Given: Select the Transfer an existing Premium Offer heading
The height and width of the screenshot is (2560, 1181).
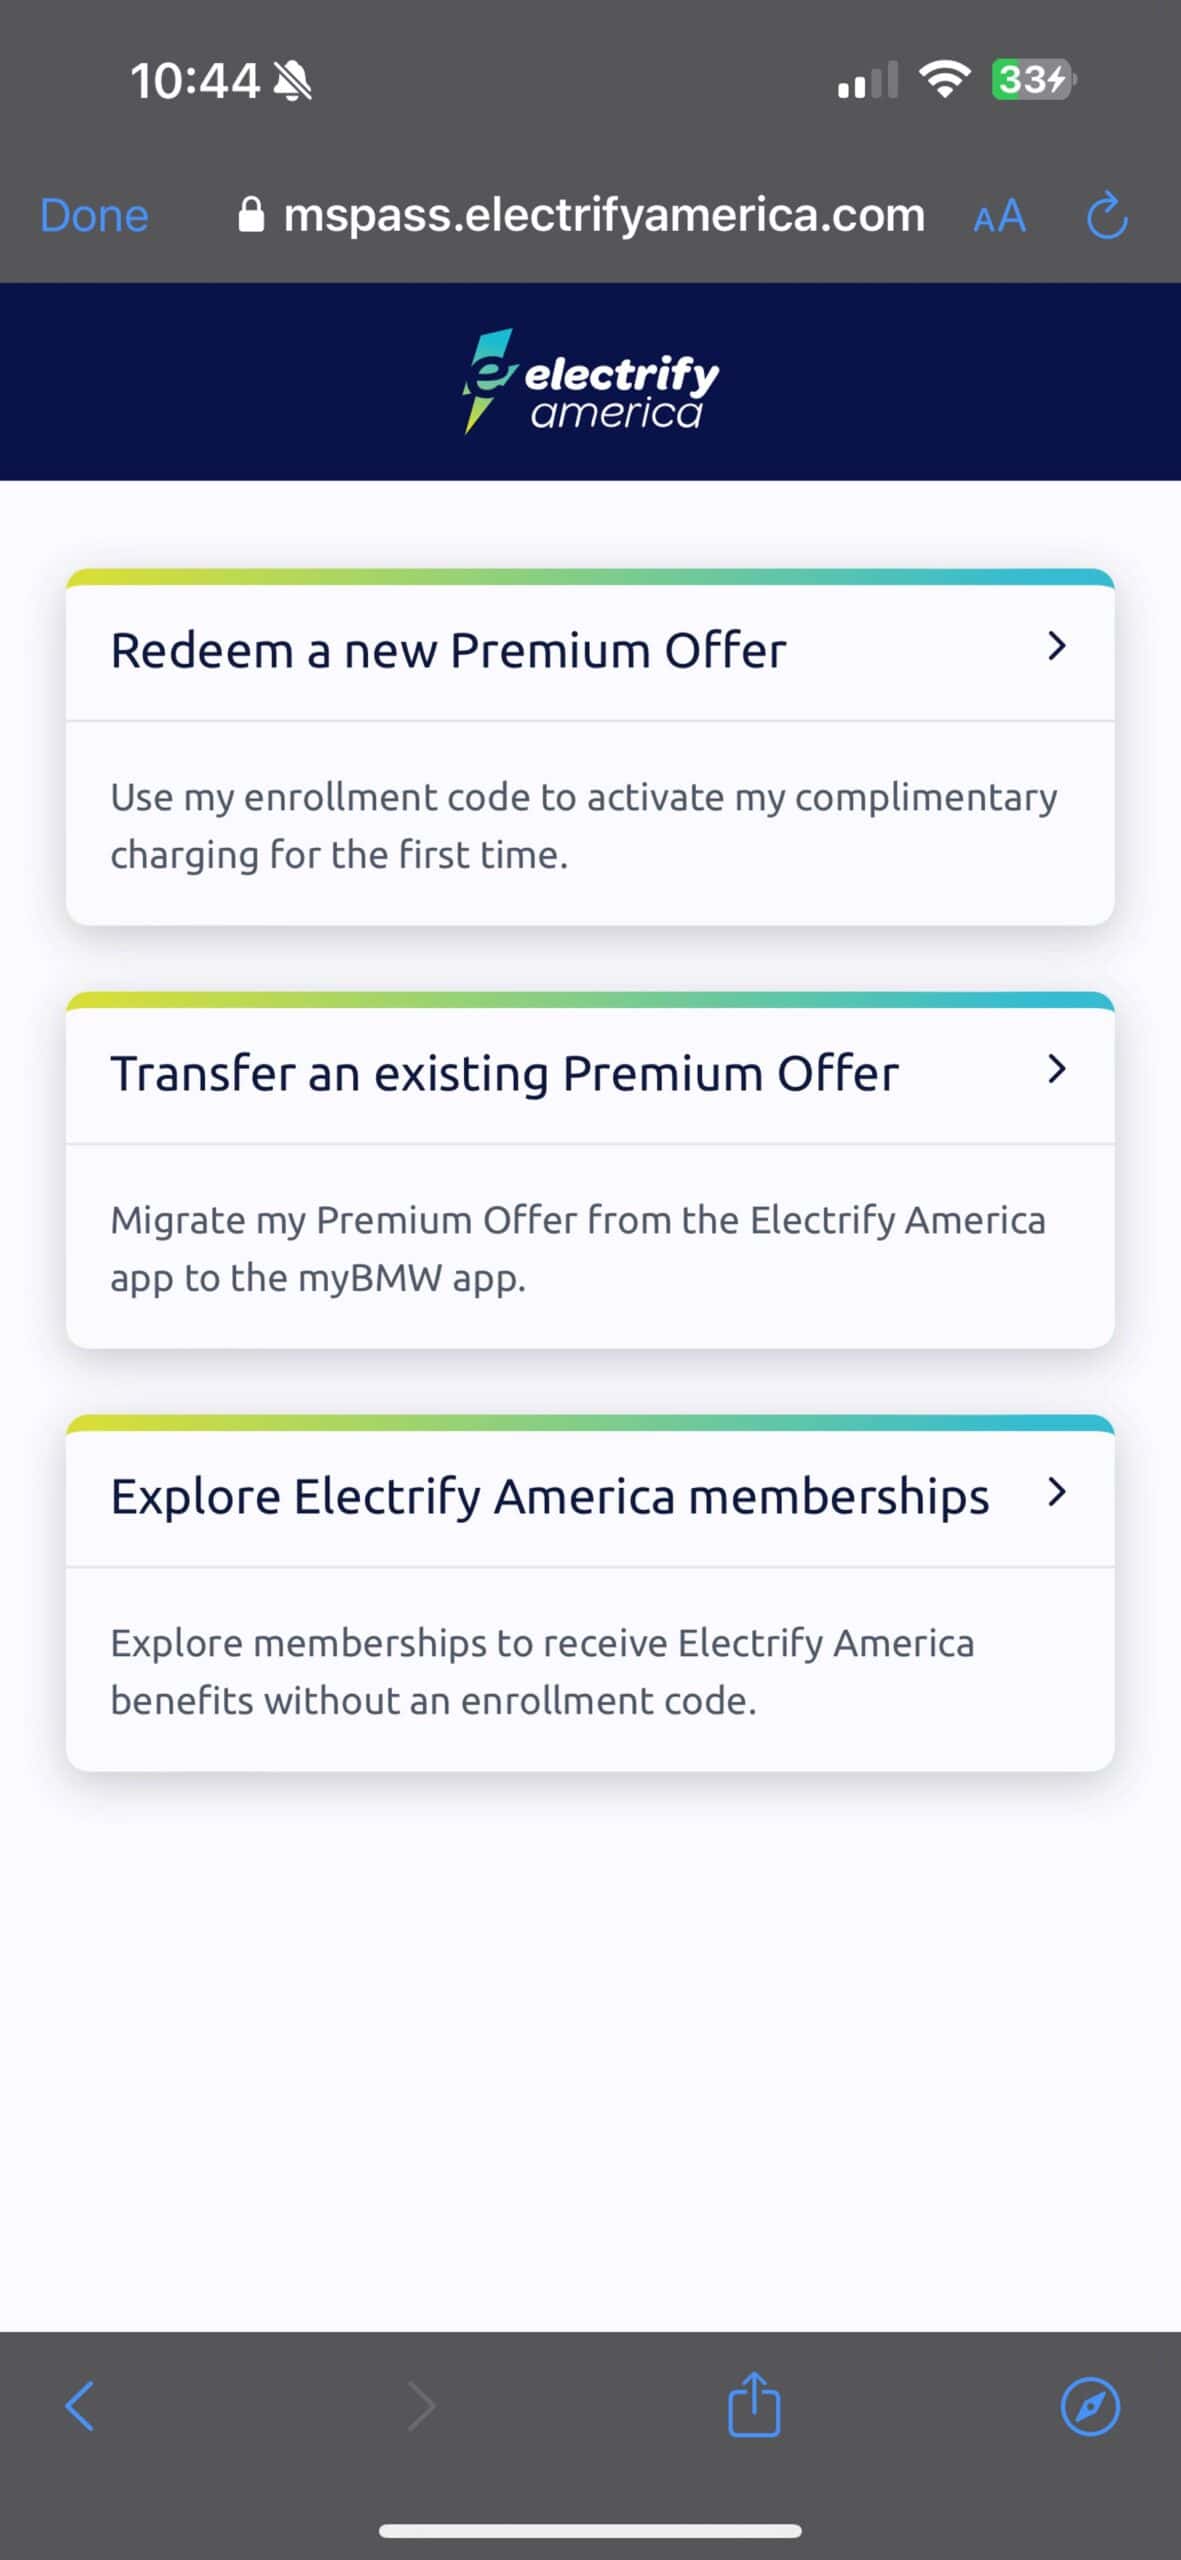Looking at the screenshot, I should (x=504, y=1074).
